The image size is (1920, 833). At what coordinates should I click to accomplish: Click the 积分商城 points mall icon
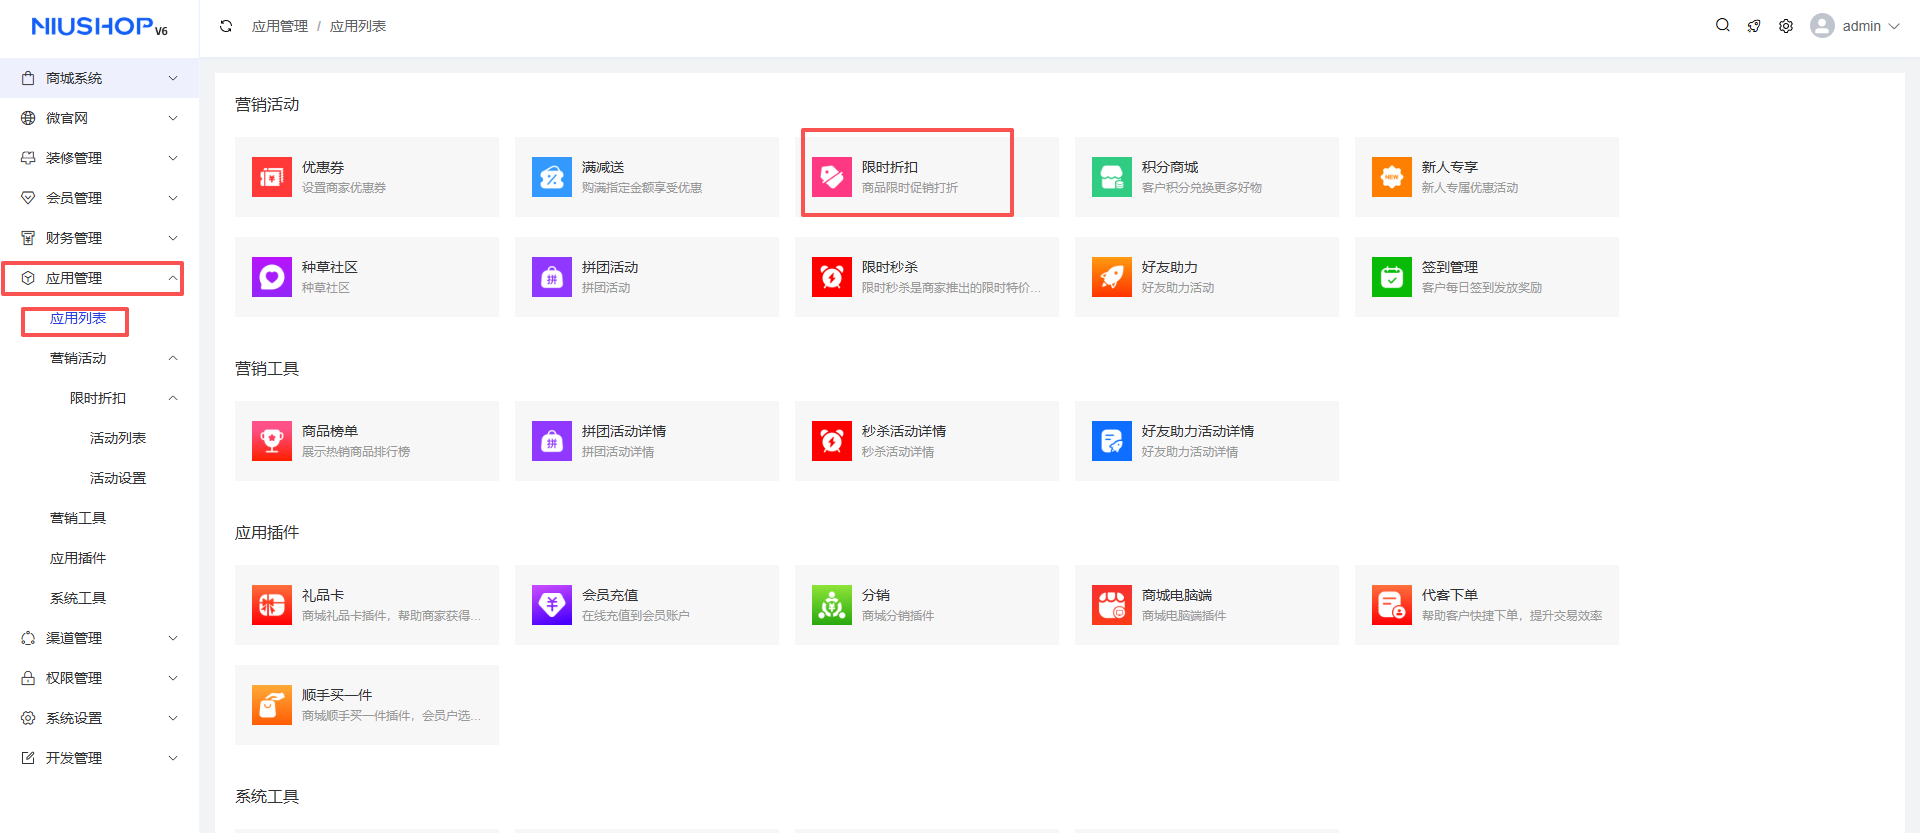click(1111, 177)
